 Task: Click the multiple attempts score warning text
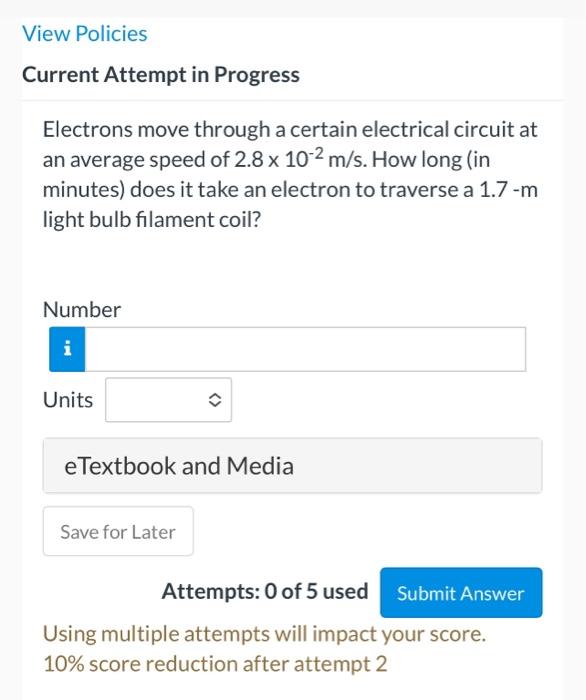[264, 634]
